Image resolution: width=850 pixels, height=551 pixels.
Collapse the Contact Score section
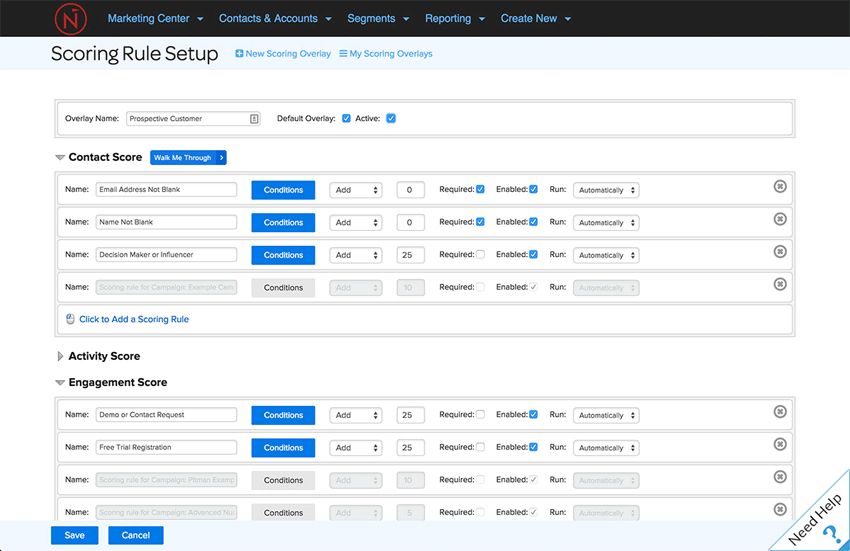coord(61,158)
